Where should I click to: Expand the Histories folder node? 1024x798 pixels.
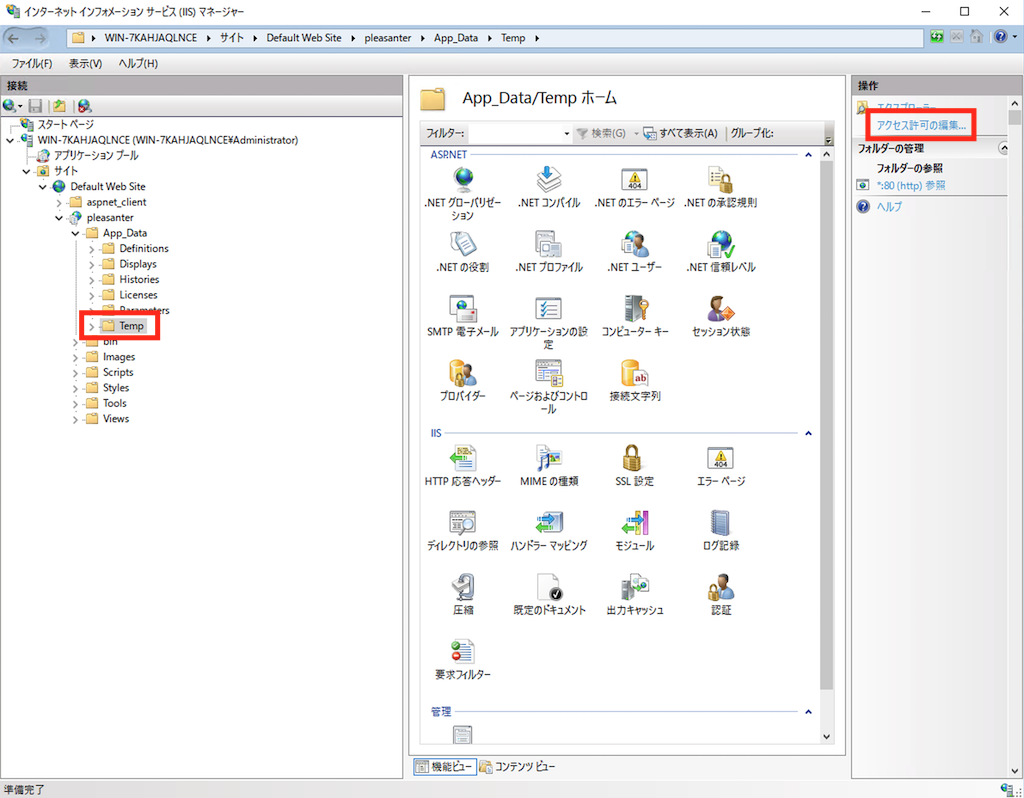(91, 279)
